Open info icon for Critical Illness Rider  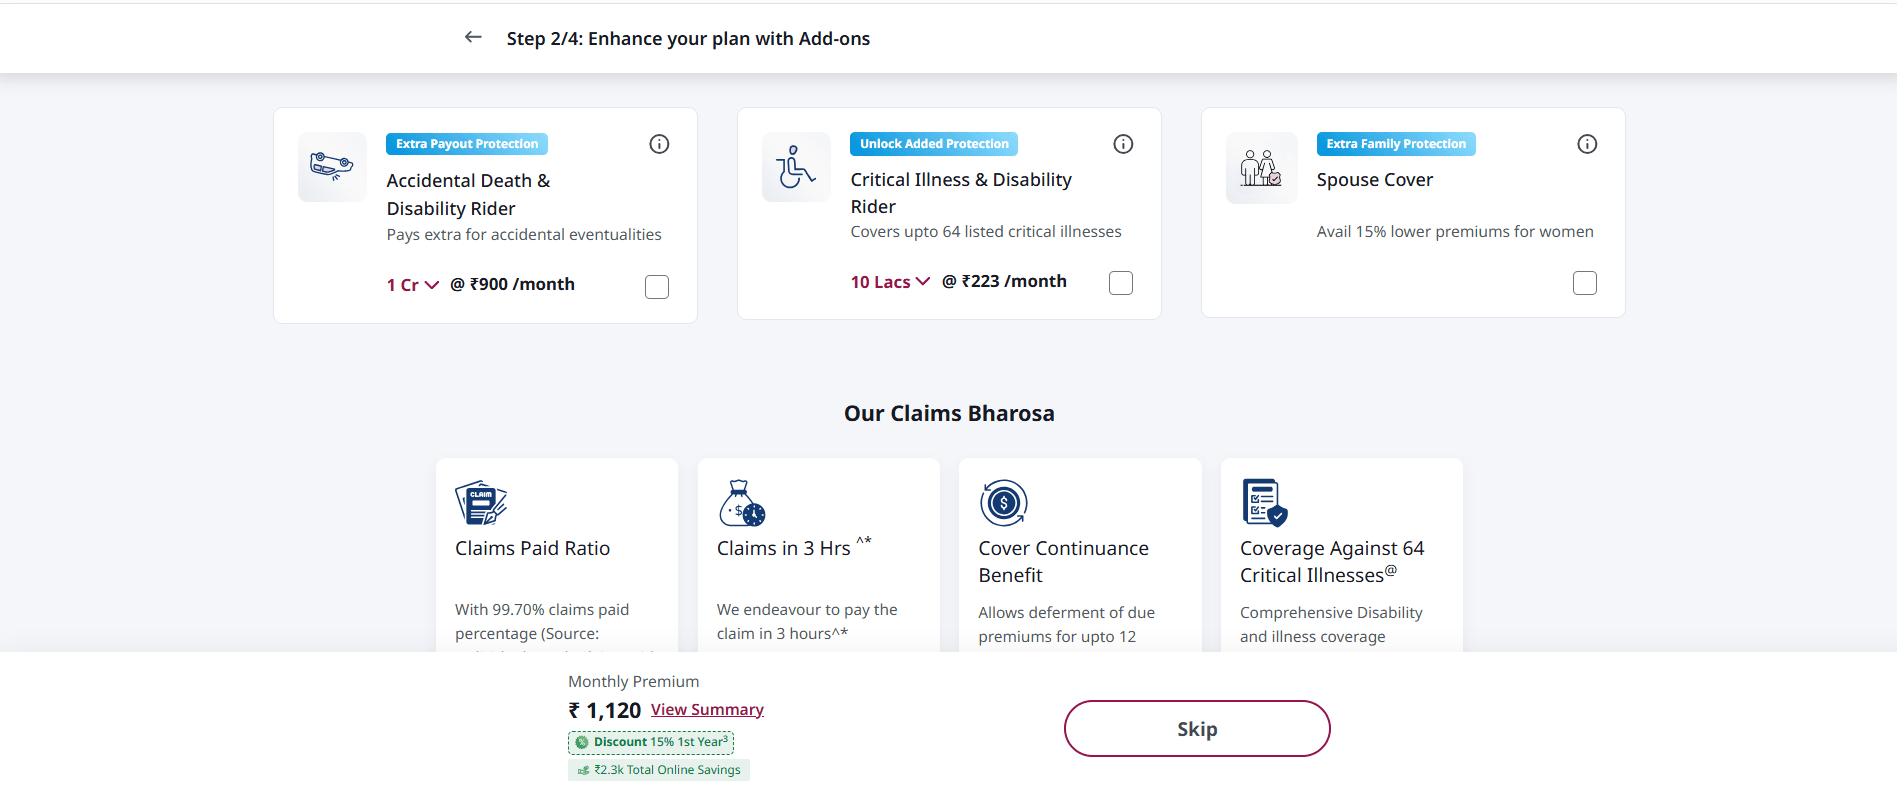(1123, 144)
